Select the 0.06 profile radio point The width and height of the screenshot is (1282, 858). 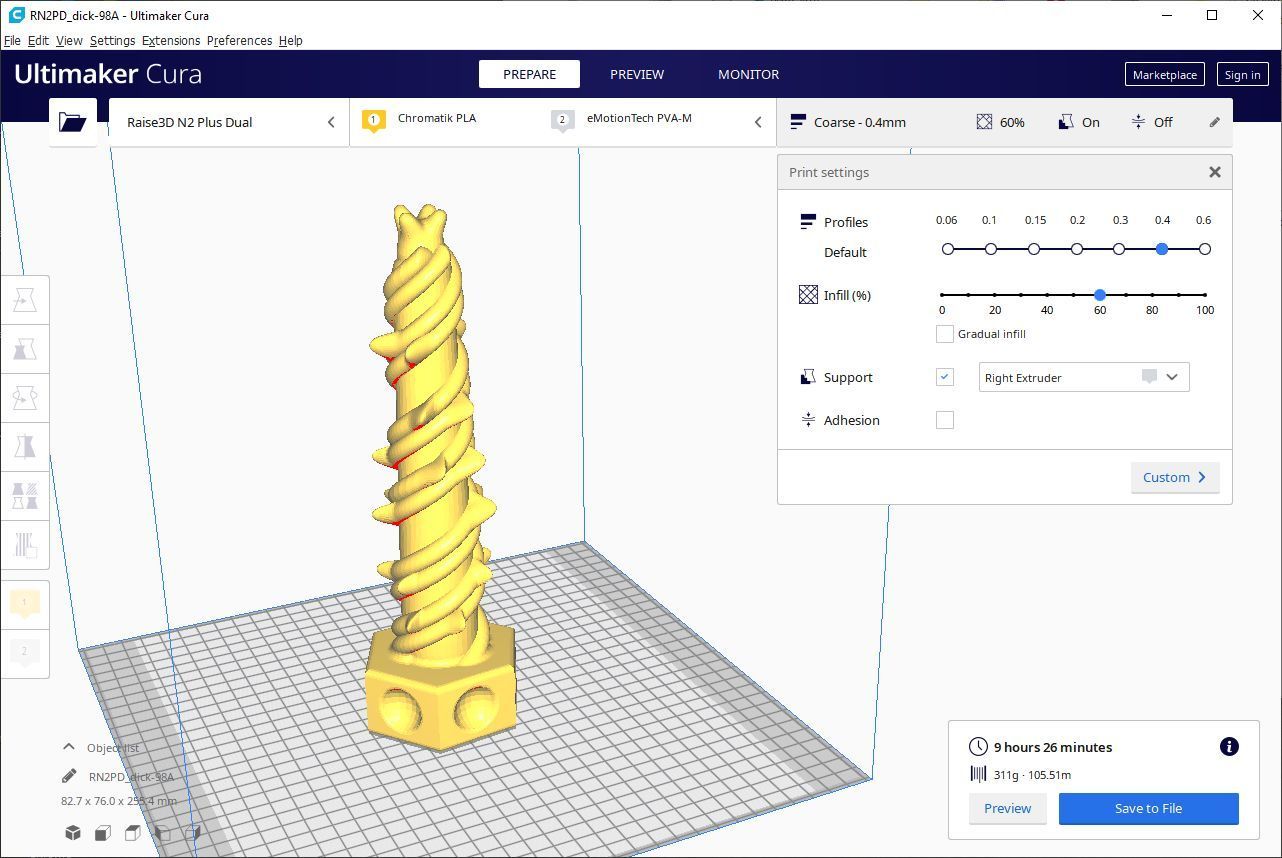[948, 249]
